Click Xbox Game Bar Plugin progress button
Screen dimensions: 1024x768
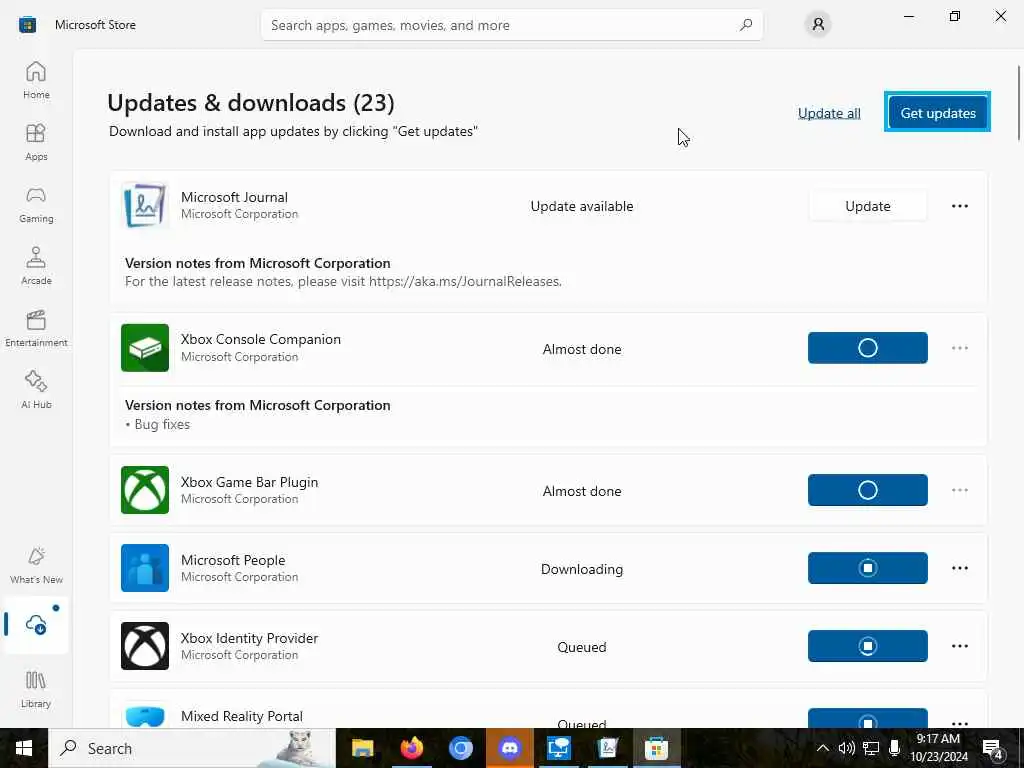867,490
